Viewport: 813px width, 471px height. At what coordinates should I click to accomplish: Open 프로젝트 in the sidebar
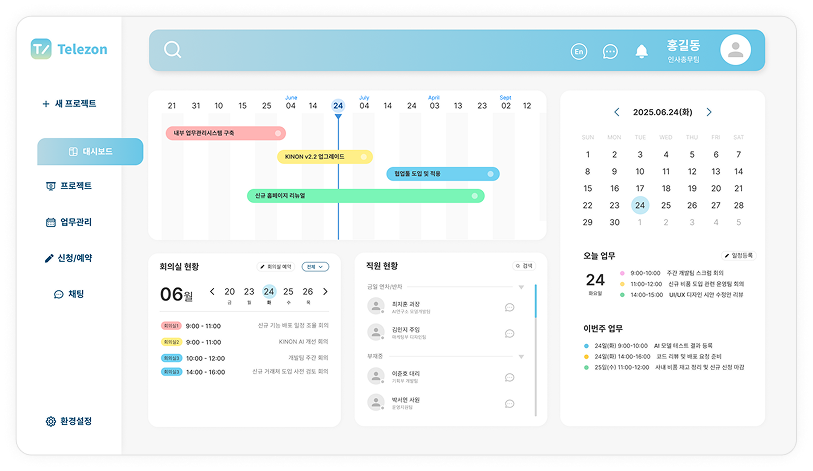pyautogui.click(x=69, y=186)
